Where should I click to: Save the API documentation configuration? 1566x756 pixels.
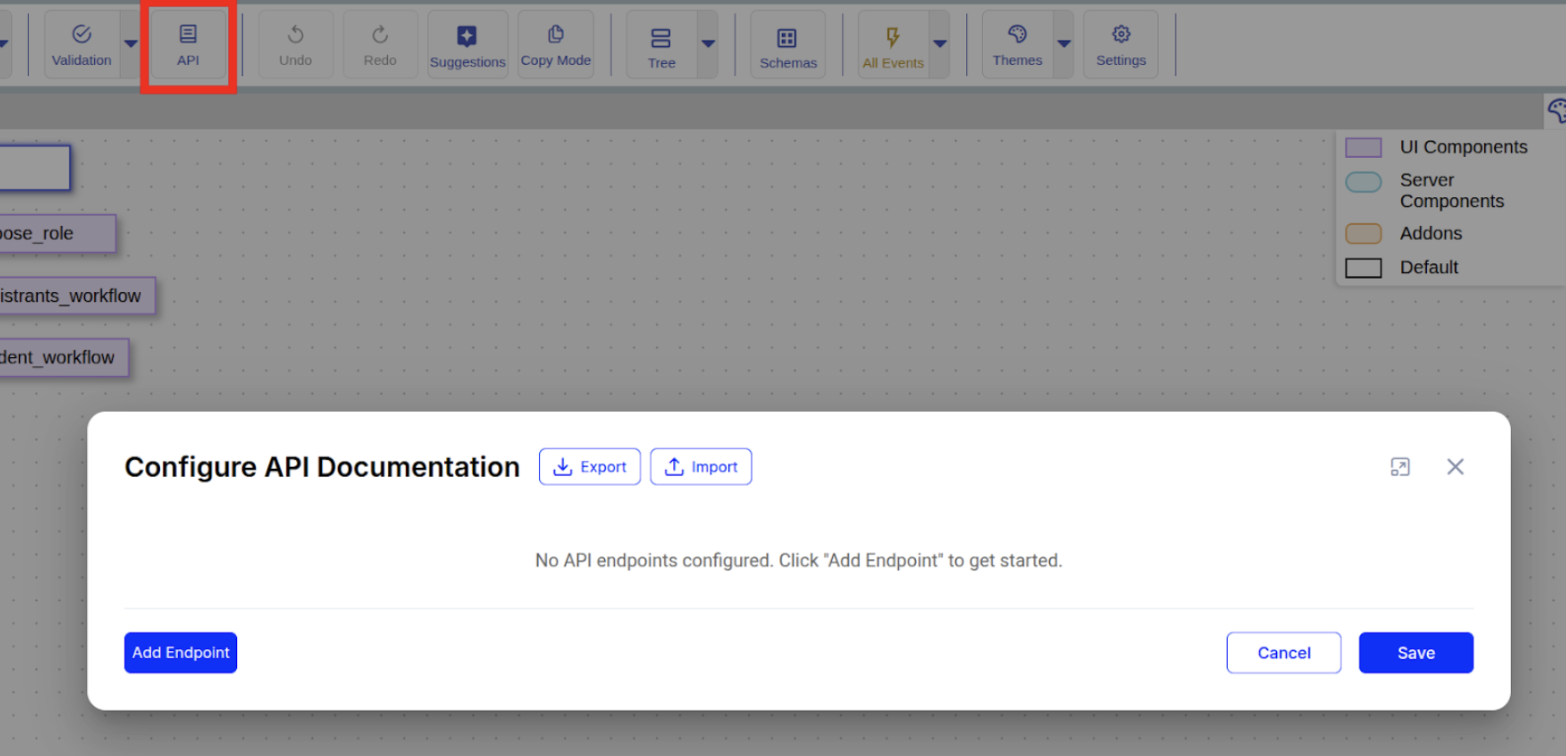click(x=1416, y=653)
